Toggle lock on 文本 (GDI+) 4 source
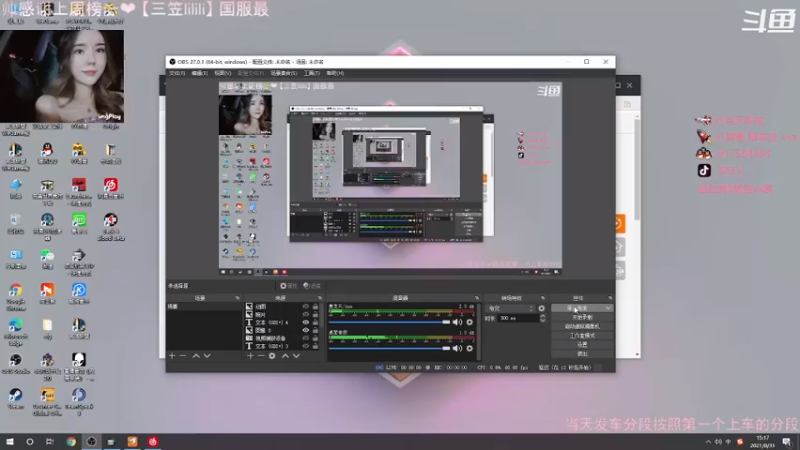800x450 pixels. point(315,322)
